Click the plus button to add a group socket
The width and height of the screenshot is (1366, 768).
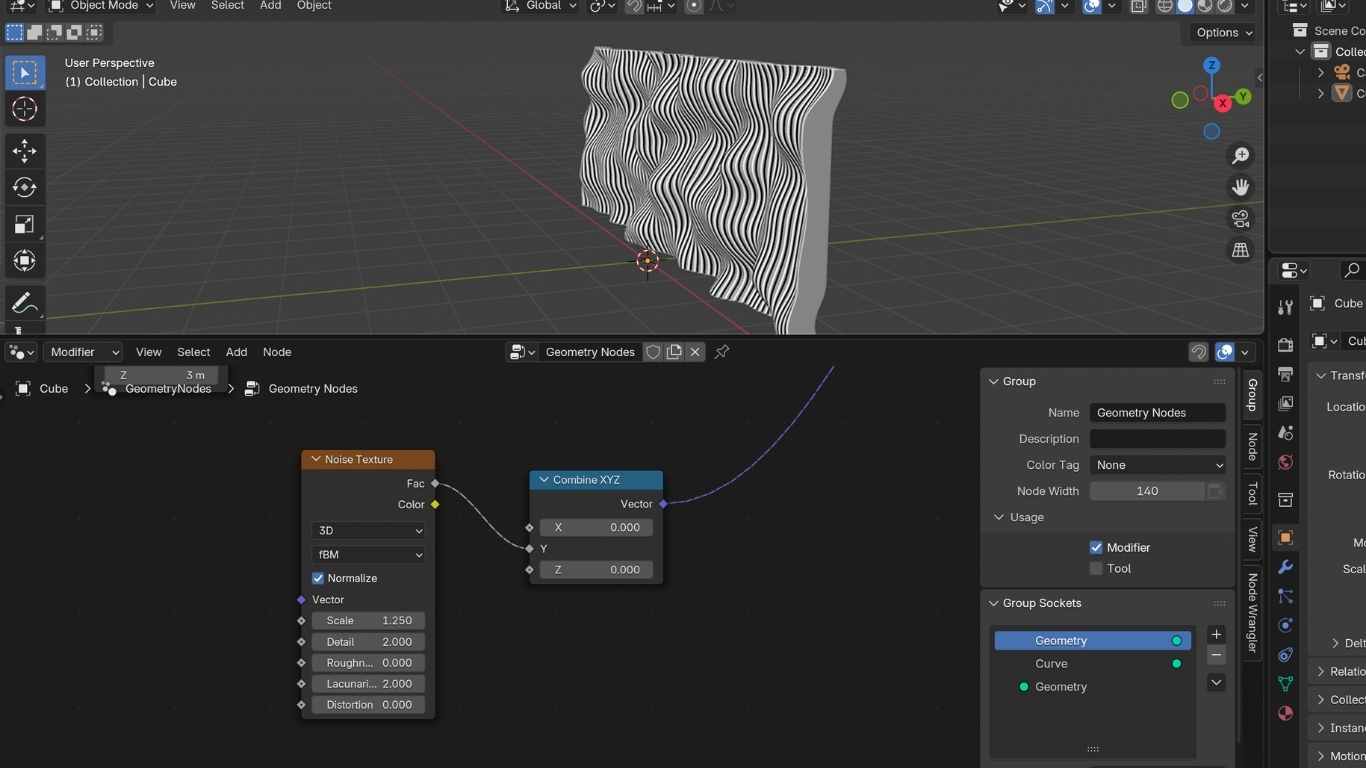(x=1216, y=634)
